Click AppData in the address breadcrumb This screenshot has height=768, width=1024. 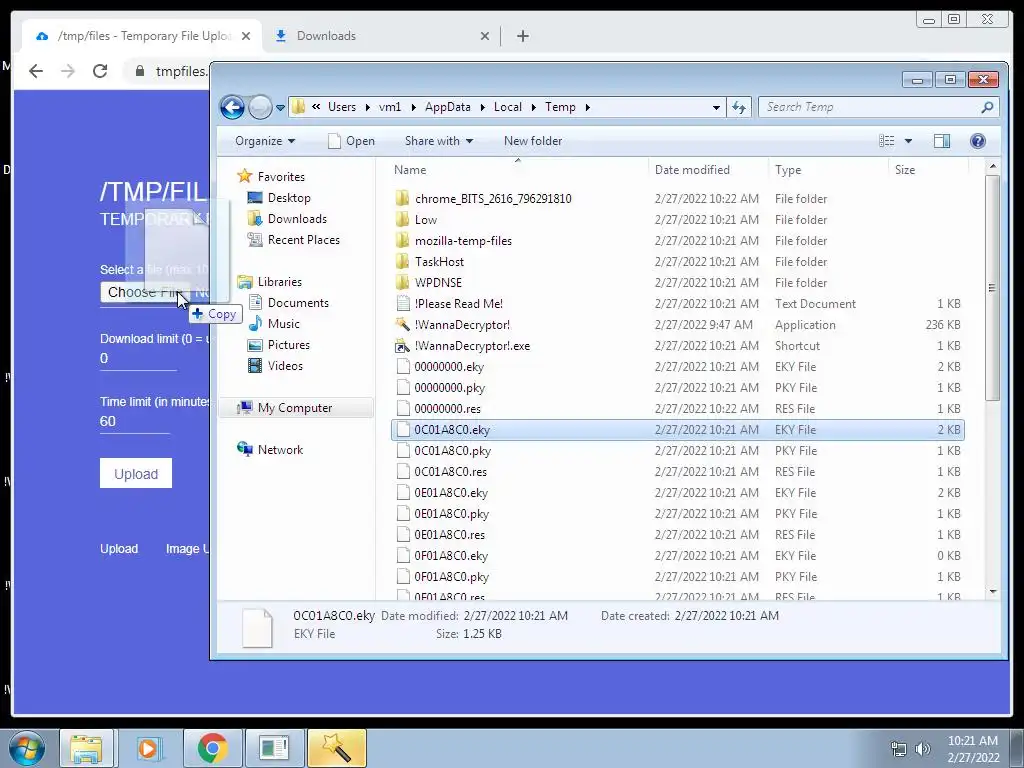click(x=447, y=107)
